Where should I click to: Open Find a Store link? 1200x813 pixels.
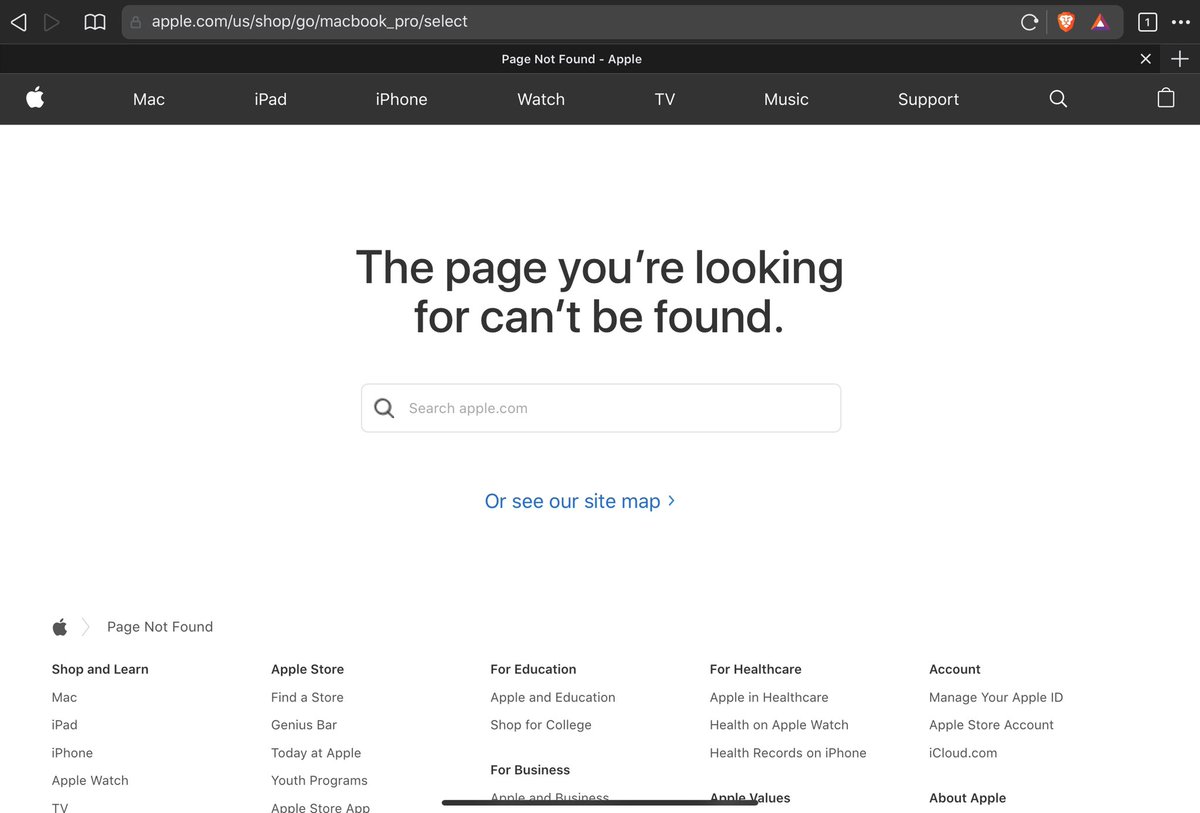tap(307, 697)
